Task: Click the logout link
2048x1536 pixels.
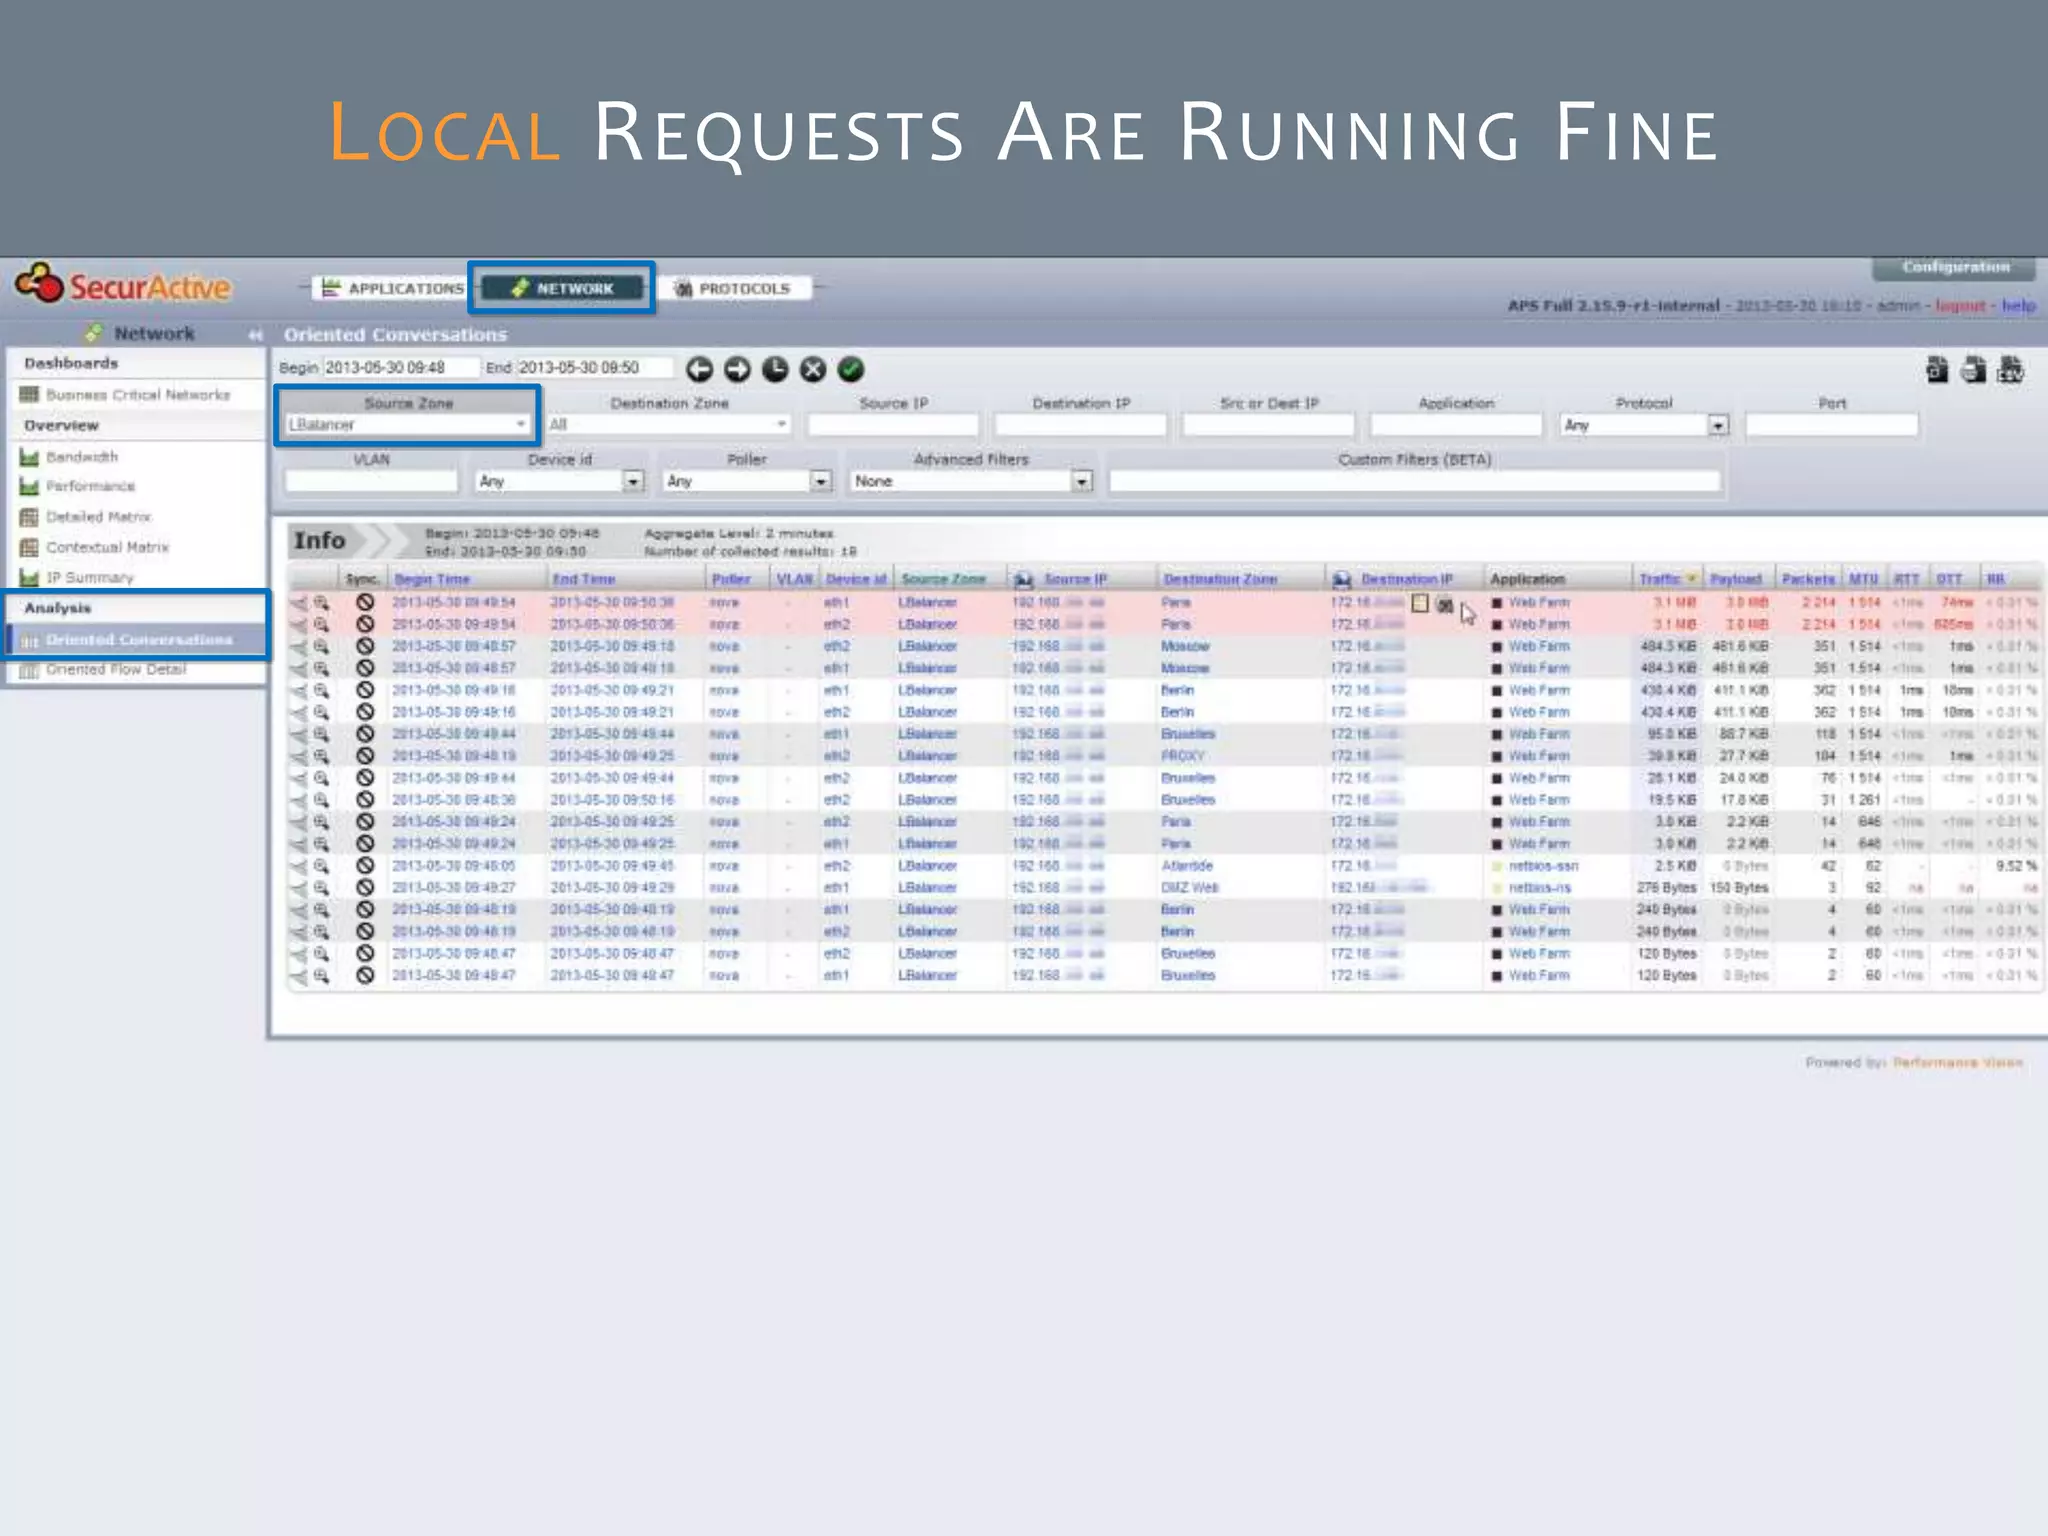Action: click(1960, 306)
